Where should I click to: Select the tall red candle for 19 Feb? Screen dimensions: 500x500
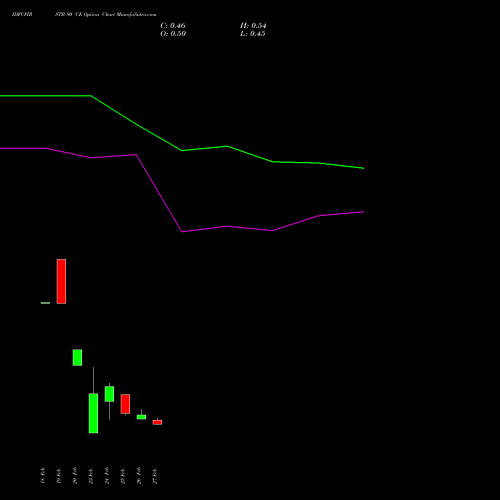[61, 281]
